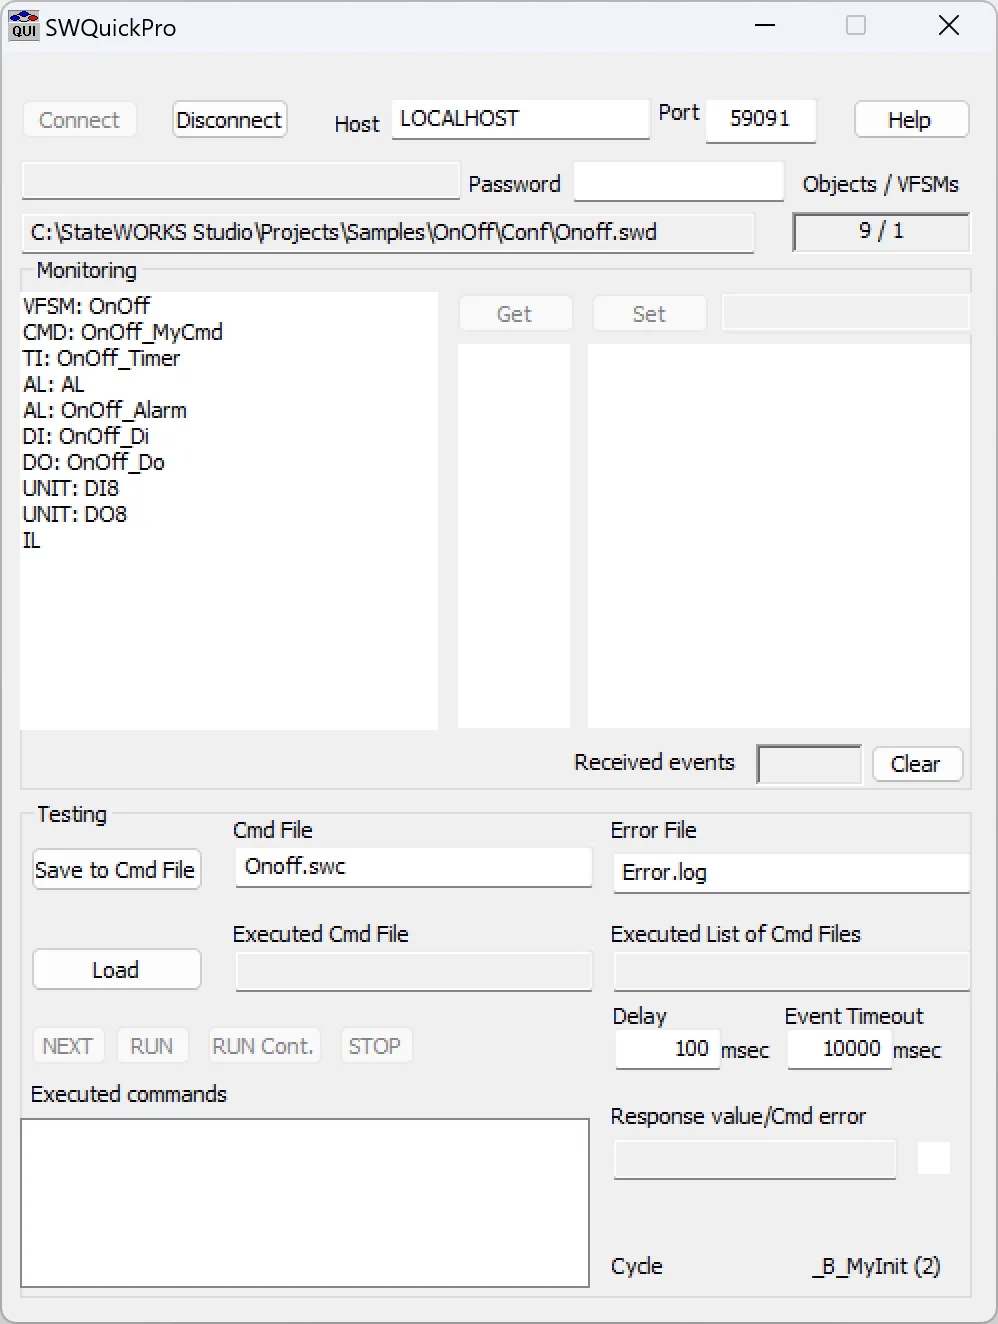Click the SWQuickPro app icon in title bar
This screenshot has width=998, height=1324.
[x=23, y=27]
